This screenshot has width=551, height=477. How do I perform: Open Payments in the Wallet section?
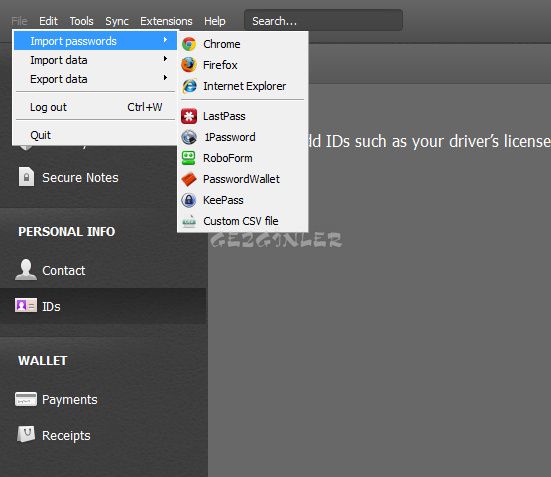click(x=104, y=399)
